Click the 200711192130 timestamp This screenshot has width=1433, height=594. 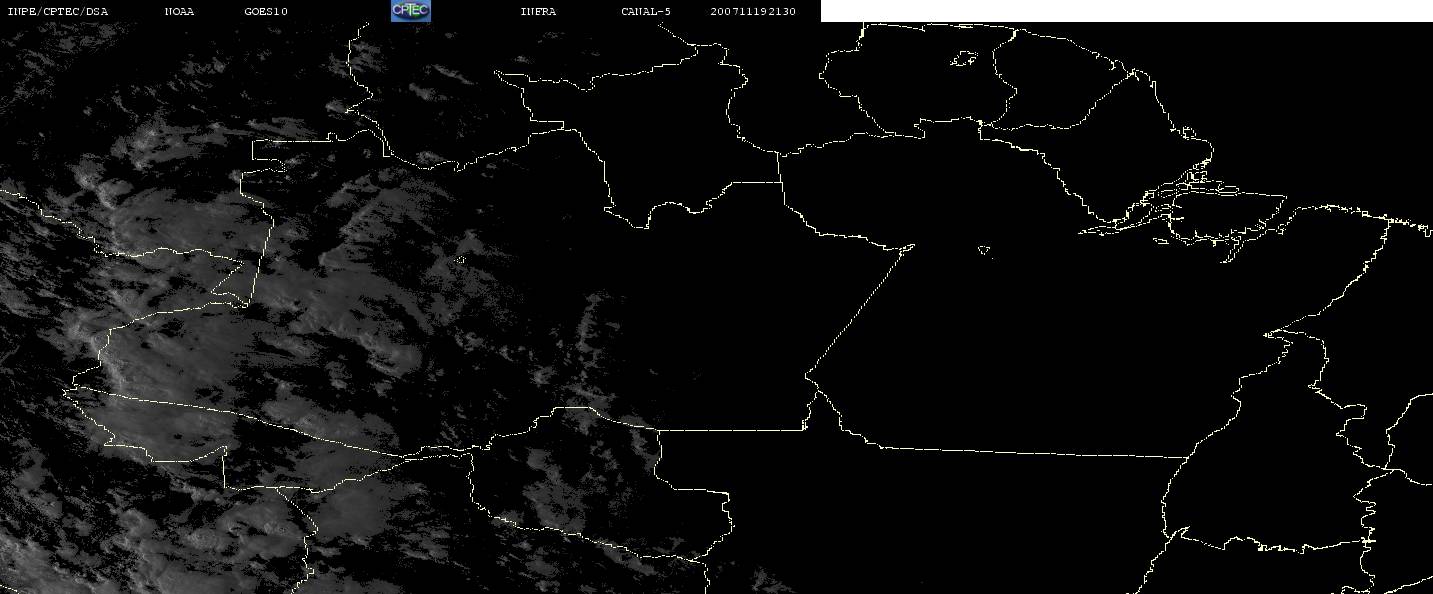[753, 12]
